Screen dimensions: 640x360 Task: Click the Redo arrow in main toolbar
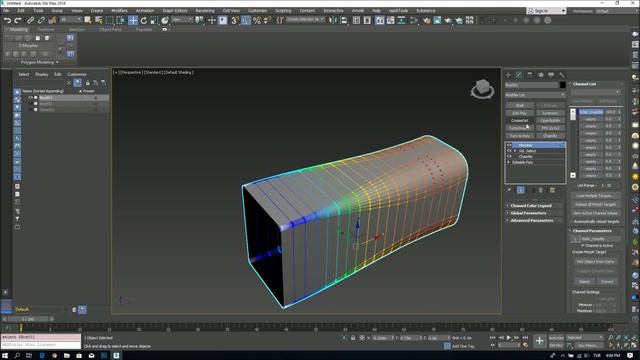coord(18,20)
